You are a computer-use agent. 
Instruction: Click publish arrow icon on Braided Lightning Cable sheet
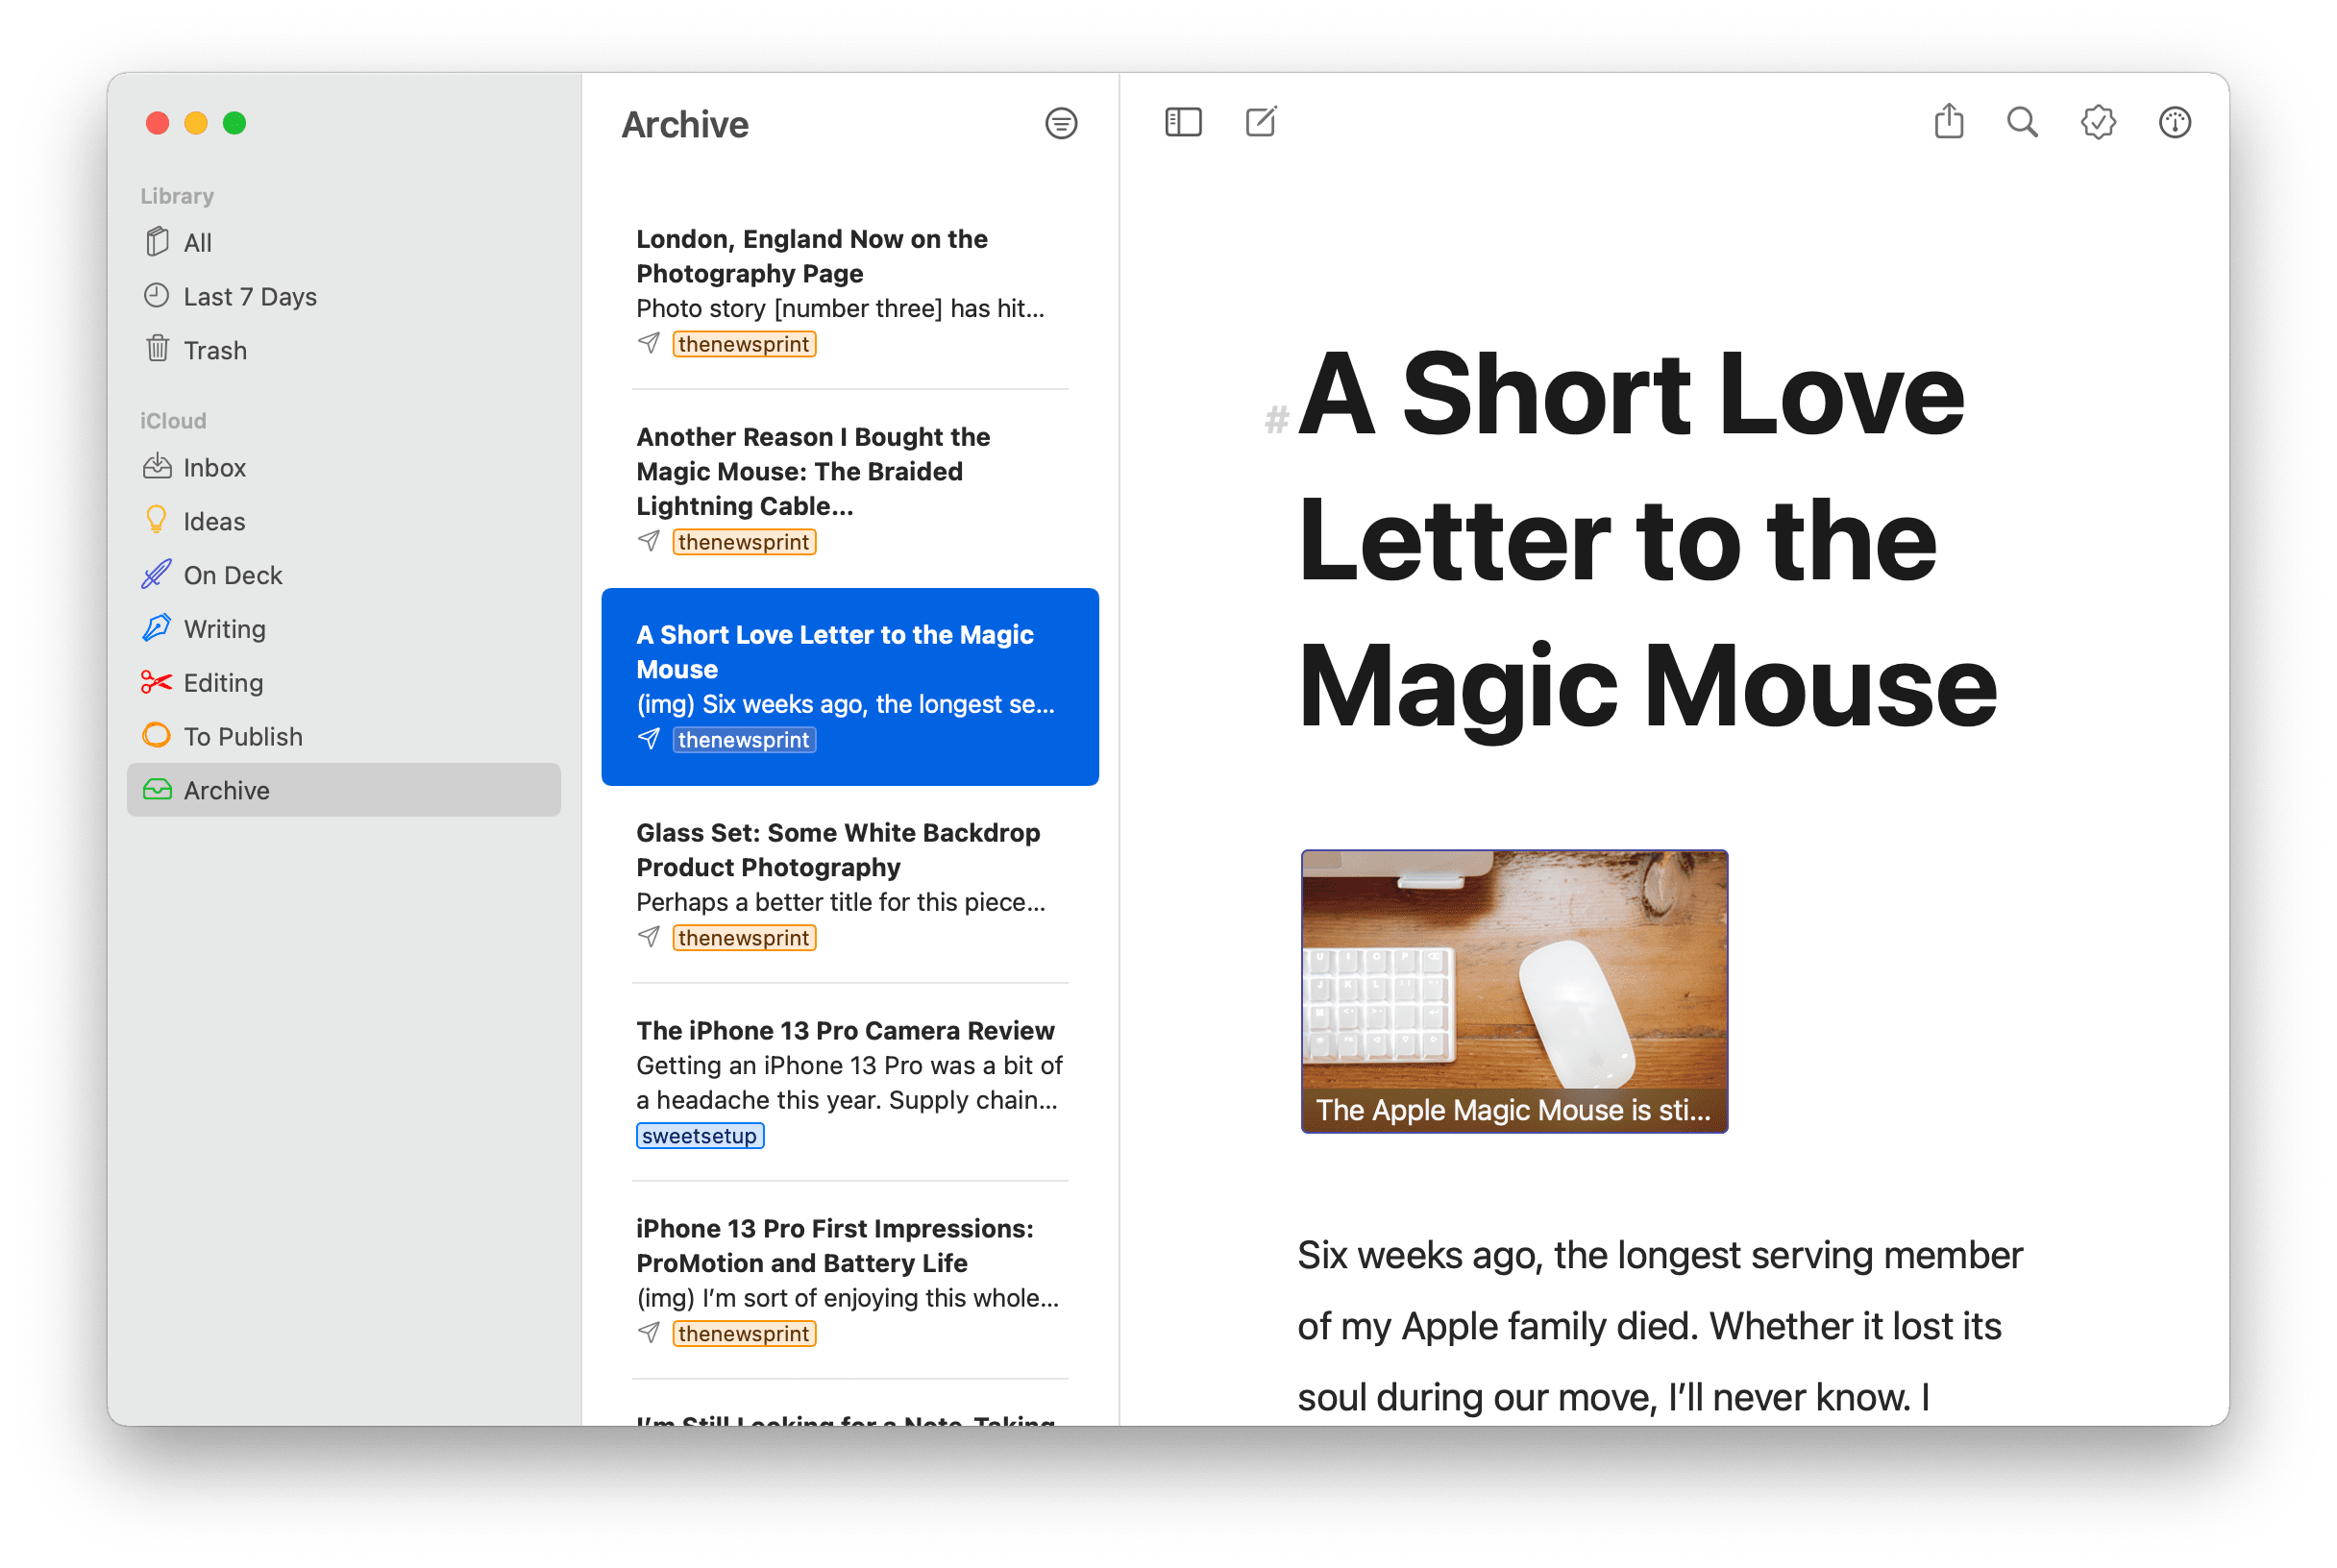pos(649,542)
